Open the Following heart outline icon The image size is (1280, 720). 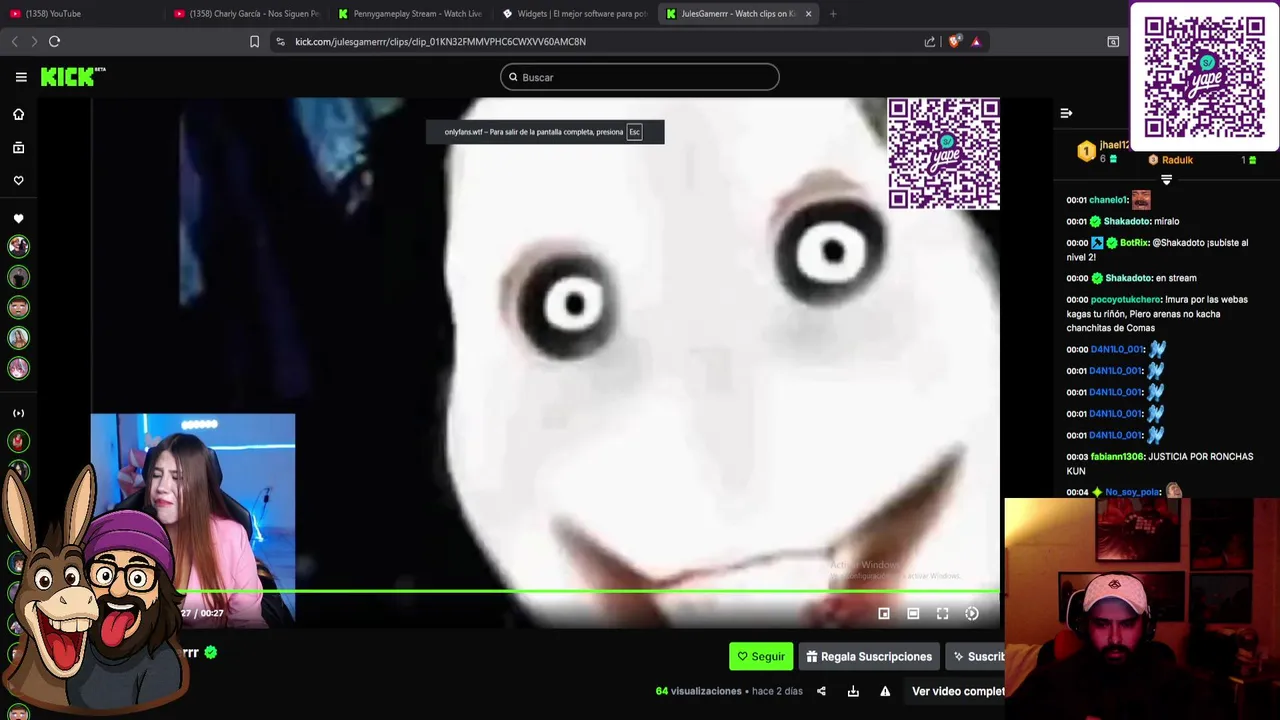18,181
